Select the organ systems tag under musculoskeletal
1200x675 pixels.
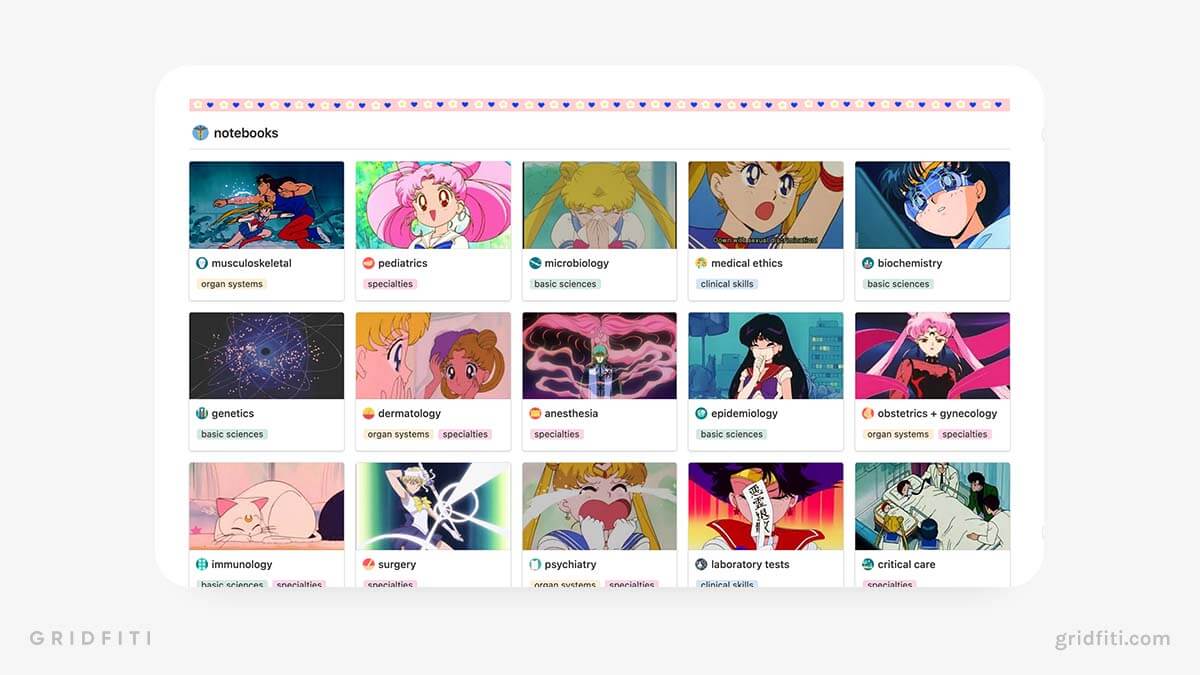tap(232, 284)
